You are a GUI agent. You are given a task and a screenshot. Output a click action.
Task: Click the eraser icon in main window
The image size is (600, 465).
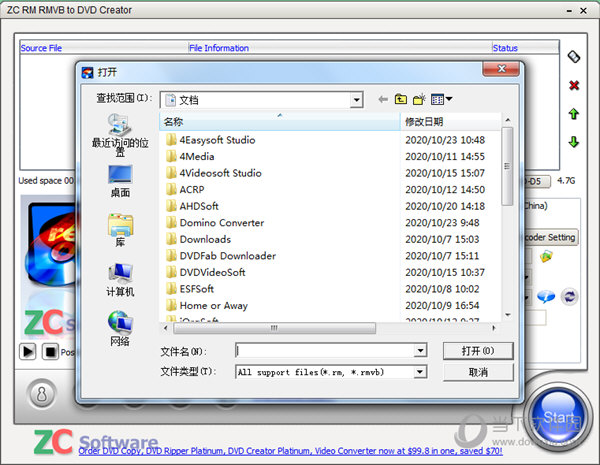574,57
